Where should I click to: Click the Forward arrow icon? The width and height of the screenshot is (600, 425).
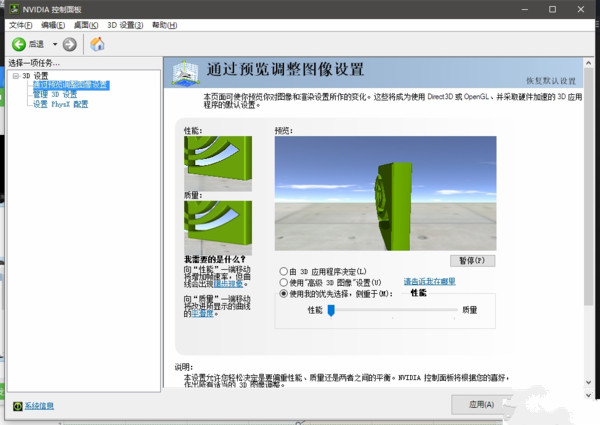click(x=69, y=44)
